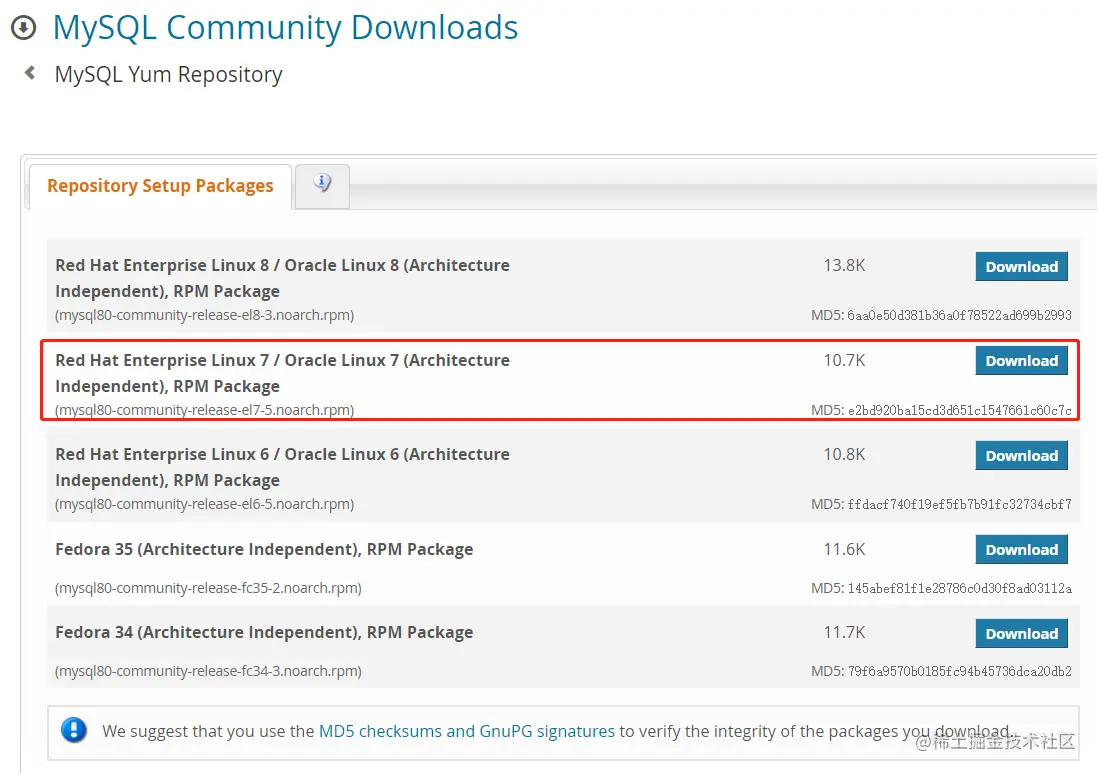Click the 11.7K file size value

pyautogui.click(x=844, y=632)
